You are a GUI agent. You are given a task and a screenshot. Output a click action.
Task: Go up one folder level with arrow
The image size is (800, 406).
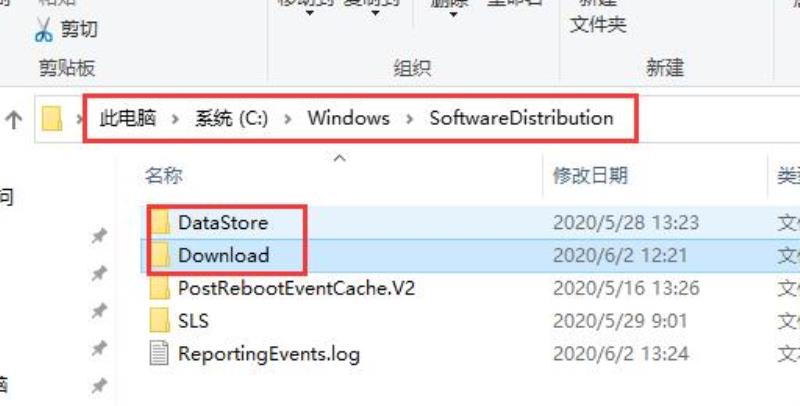point(14,119)
